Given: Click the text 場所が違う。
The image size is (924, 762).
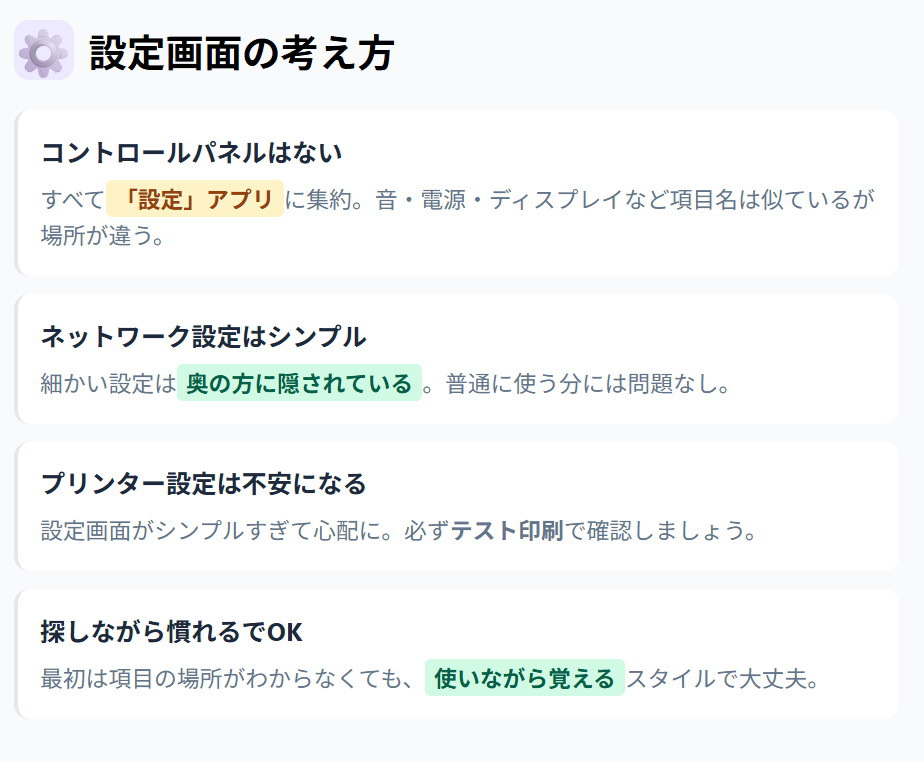Looking at the screenshot, I should click(102, 237).
